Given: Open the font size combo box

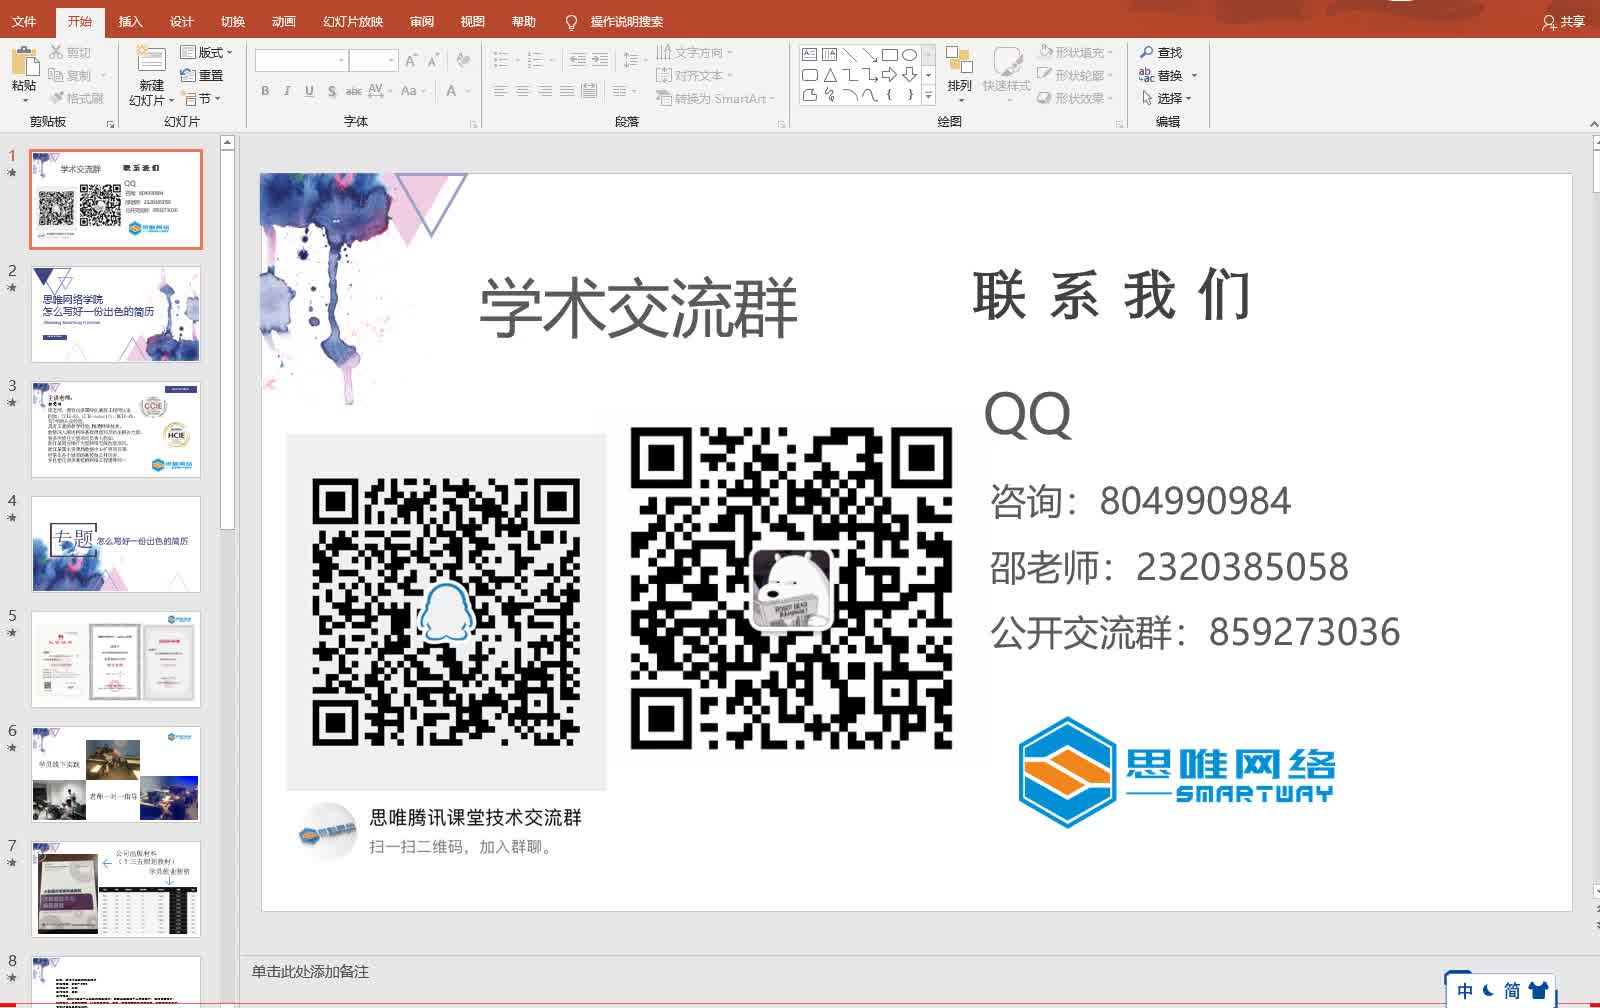Looking at the screenshot, I should [x=374, y=61].
